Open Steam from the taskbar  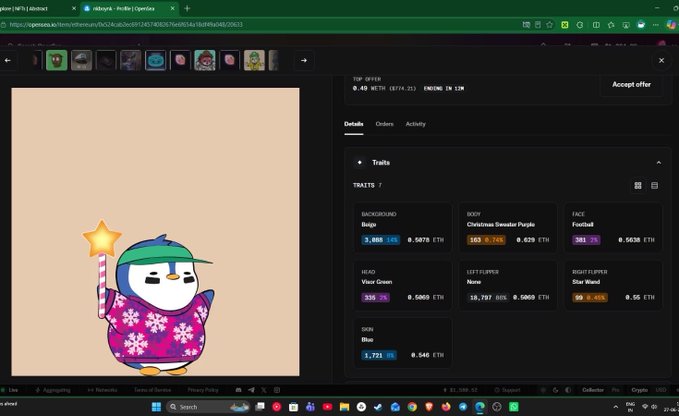378,407
